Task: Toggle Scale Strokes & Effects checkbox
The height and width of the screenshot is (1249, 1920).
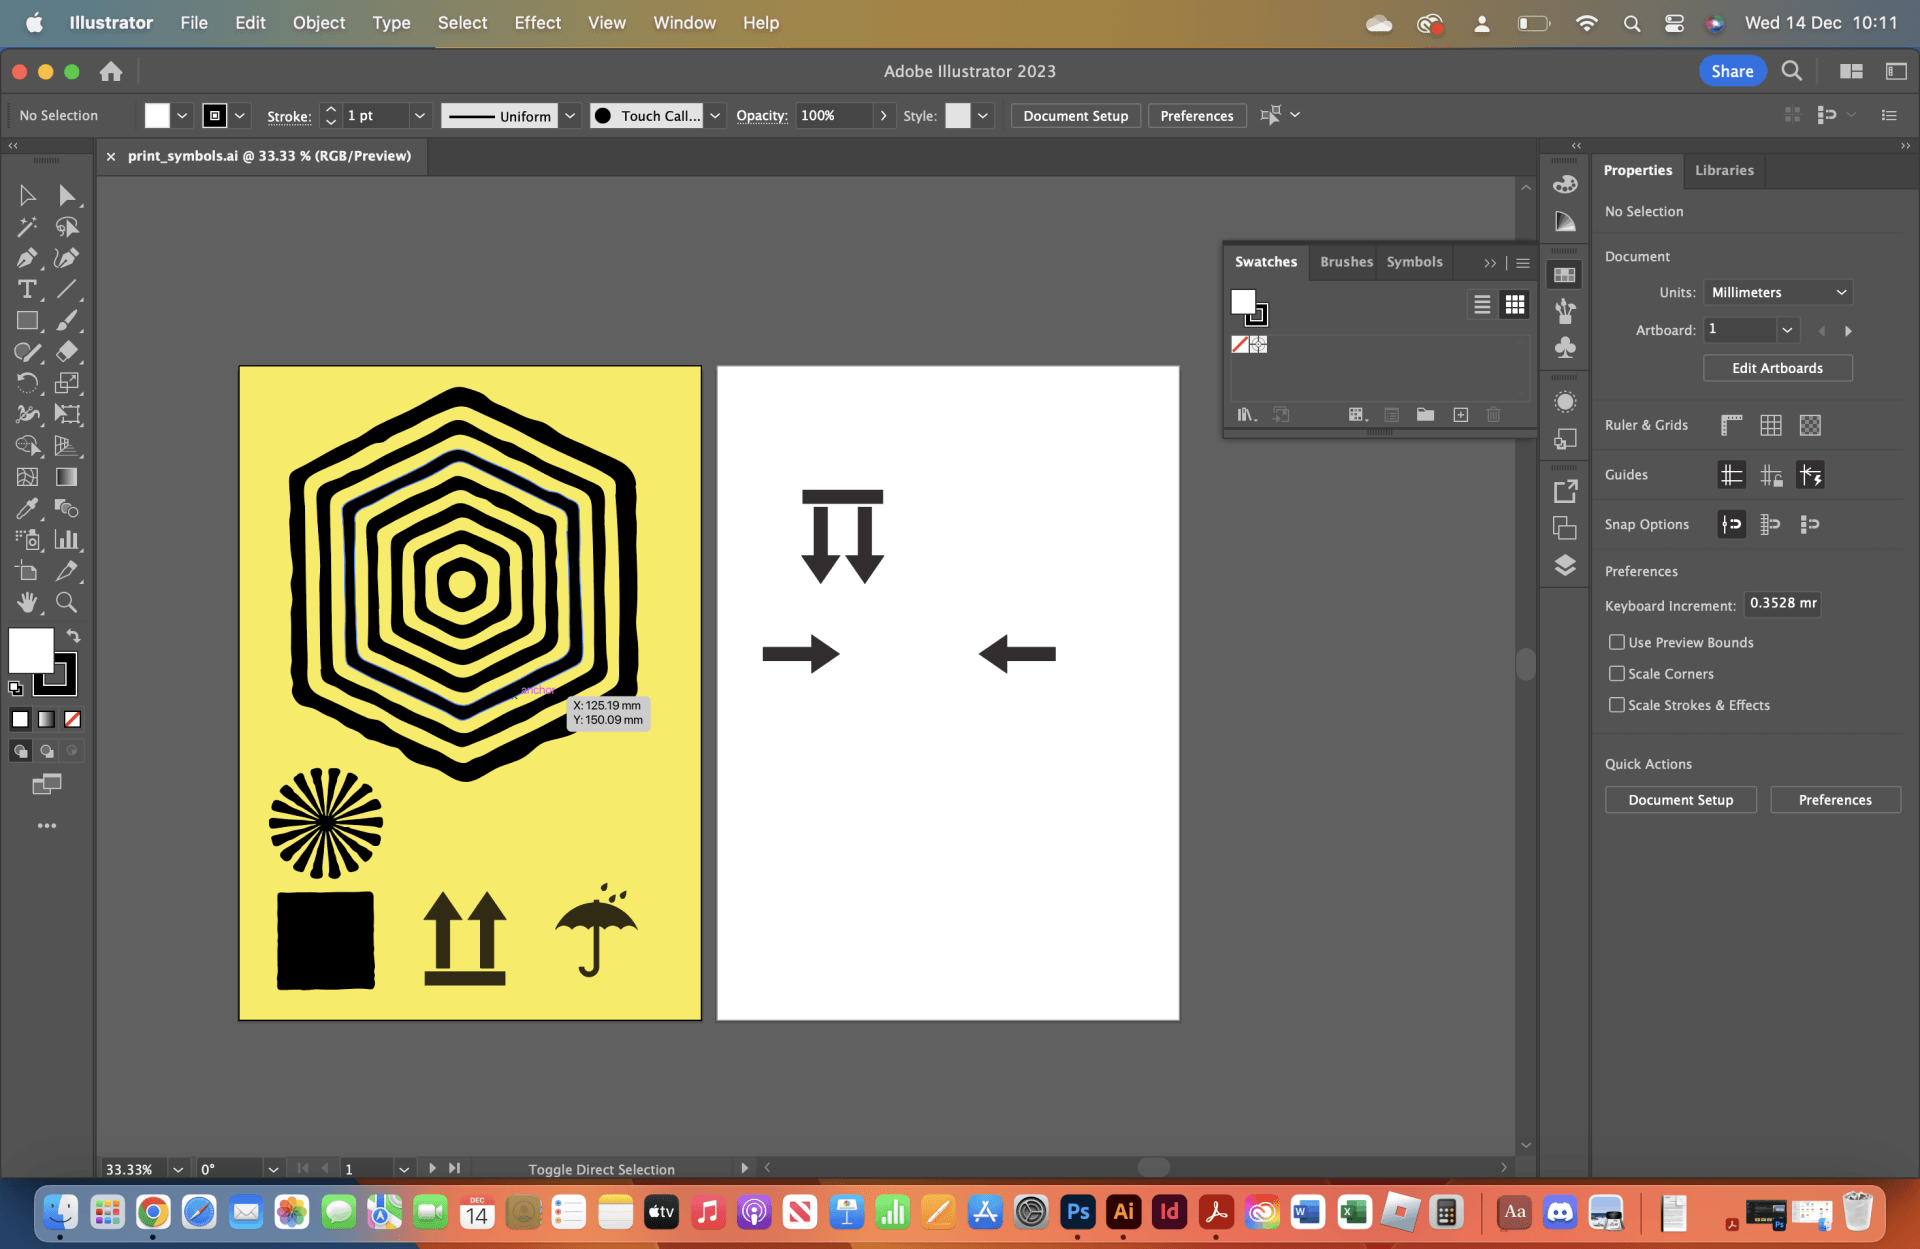Action: (1616, 705)
